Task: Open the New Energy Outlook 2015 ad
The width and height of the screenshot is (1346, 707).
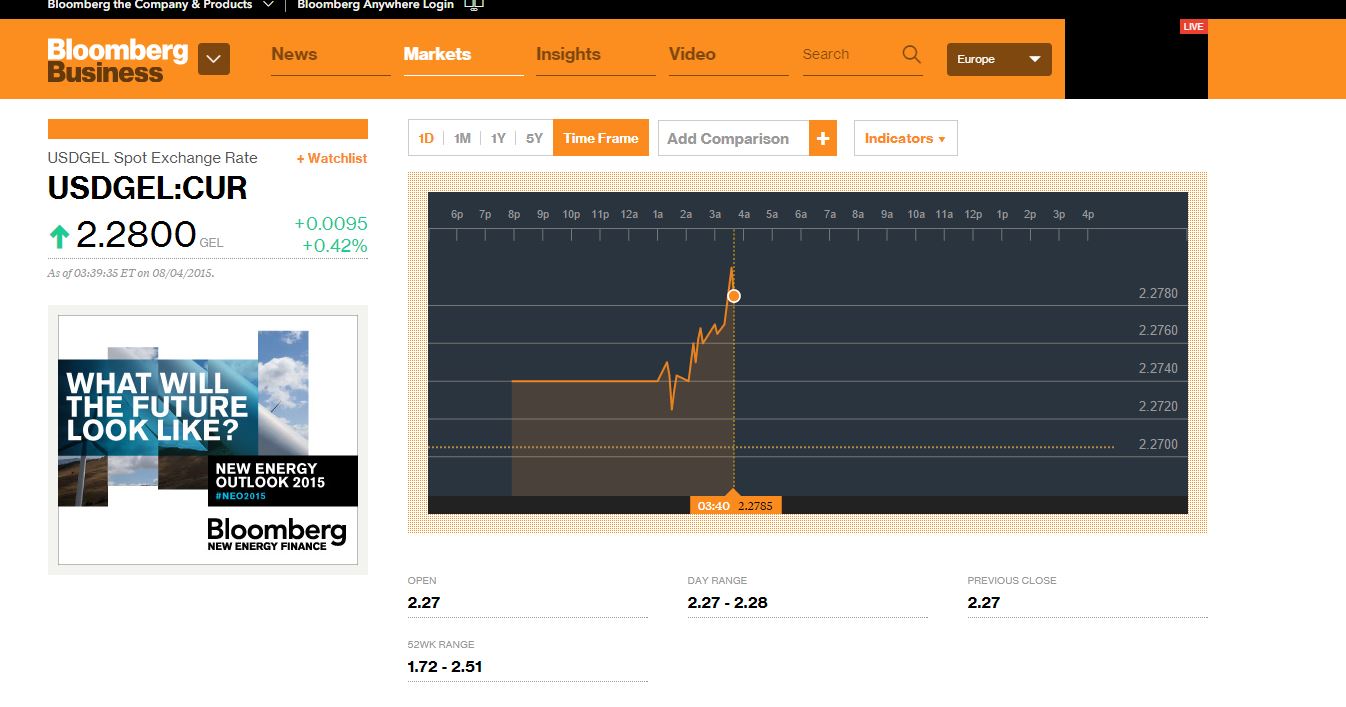Action: pyautogui.click(x=208, y=440)
